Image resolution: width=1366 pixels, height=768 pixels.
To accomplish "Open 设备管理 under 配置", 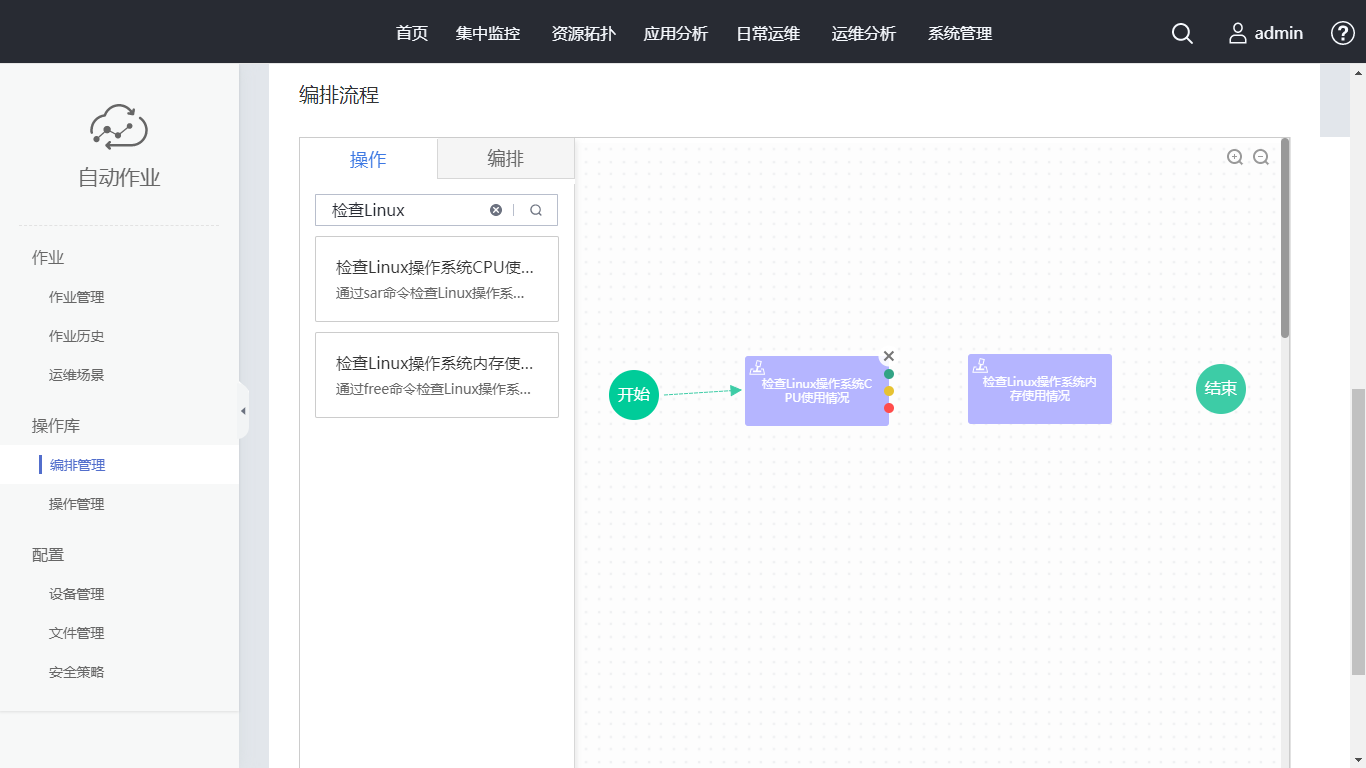I will click(x=77, y=594).
